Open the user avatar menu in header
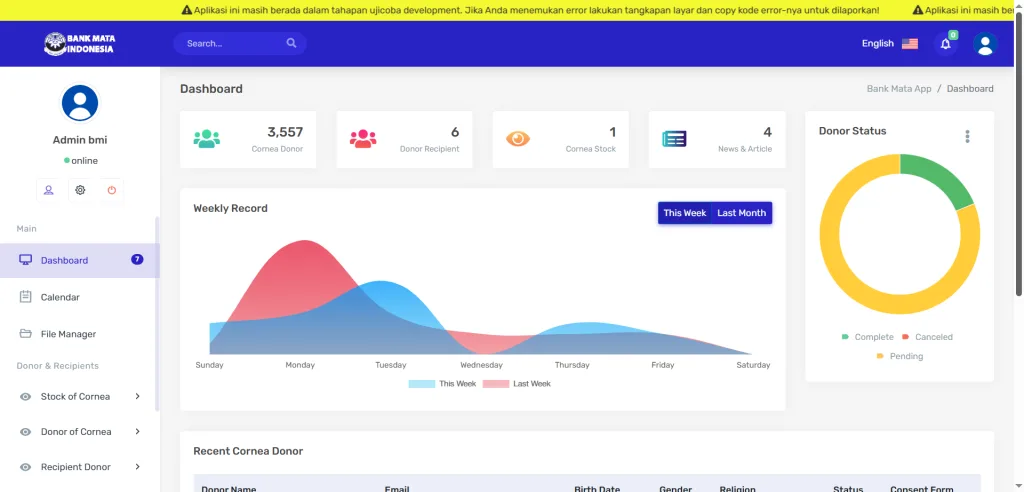This screenshot has width=1024, height=492. 985,44
